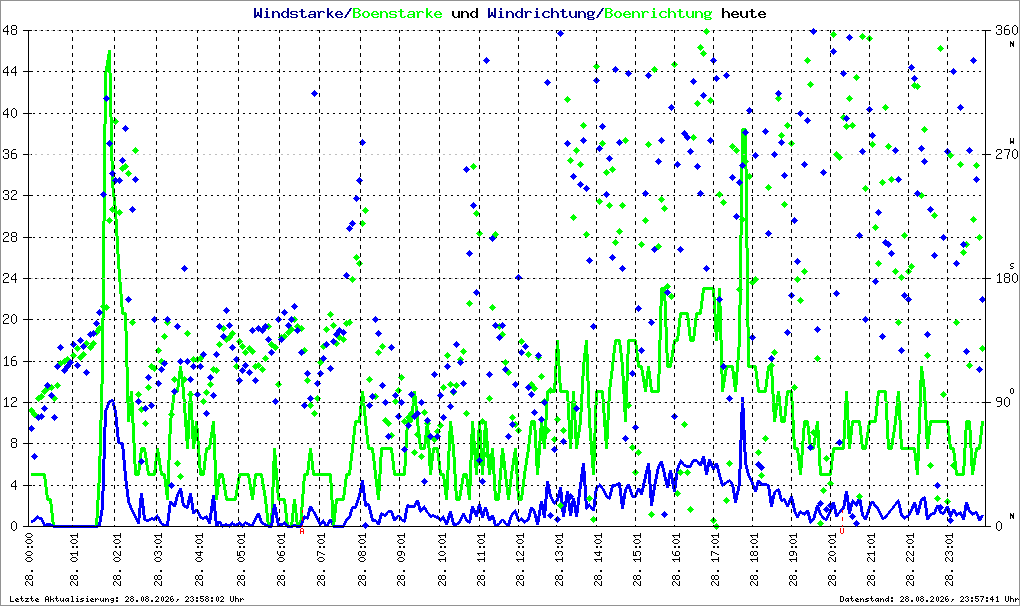Click the green 'Boenstarke' title word
The height and width of the screenshot is (606, 1020).
(397, 13)
